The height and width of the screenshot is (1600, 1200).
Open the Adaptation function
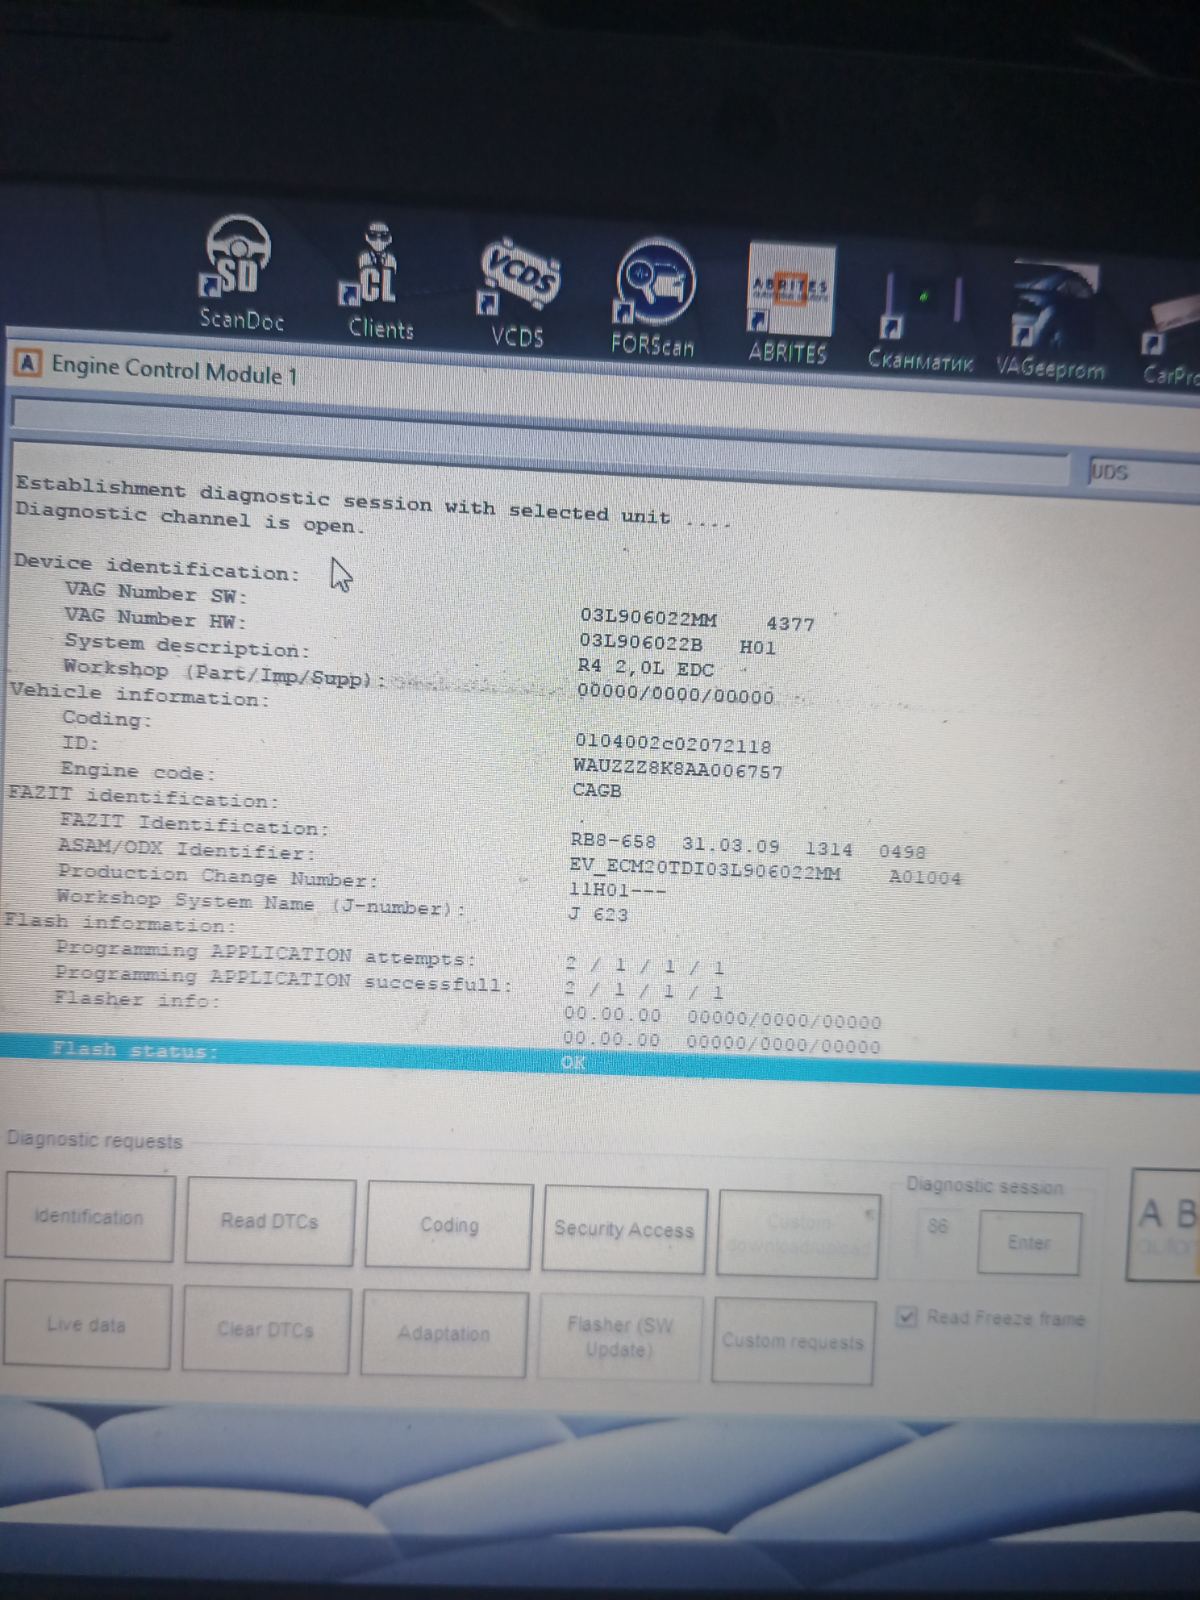[443, 1333]
